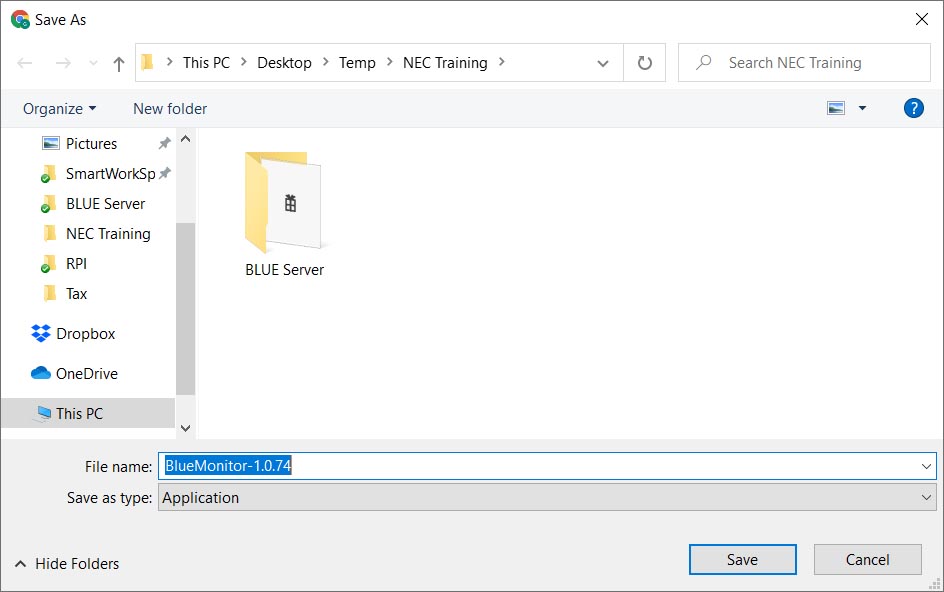Screen dimensions: 944x592
Task: Open previous locations address dropdown
Action: 603,63
